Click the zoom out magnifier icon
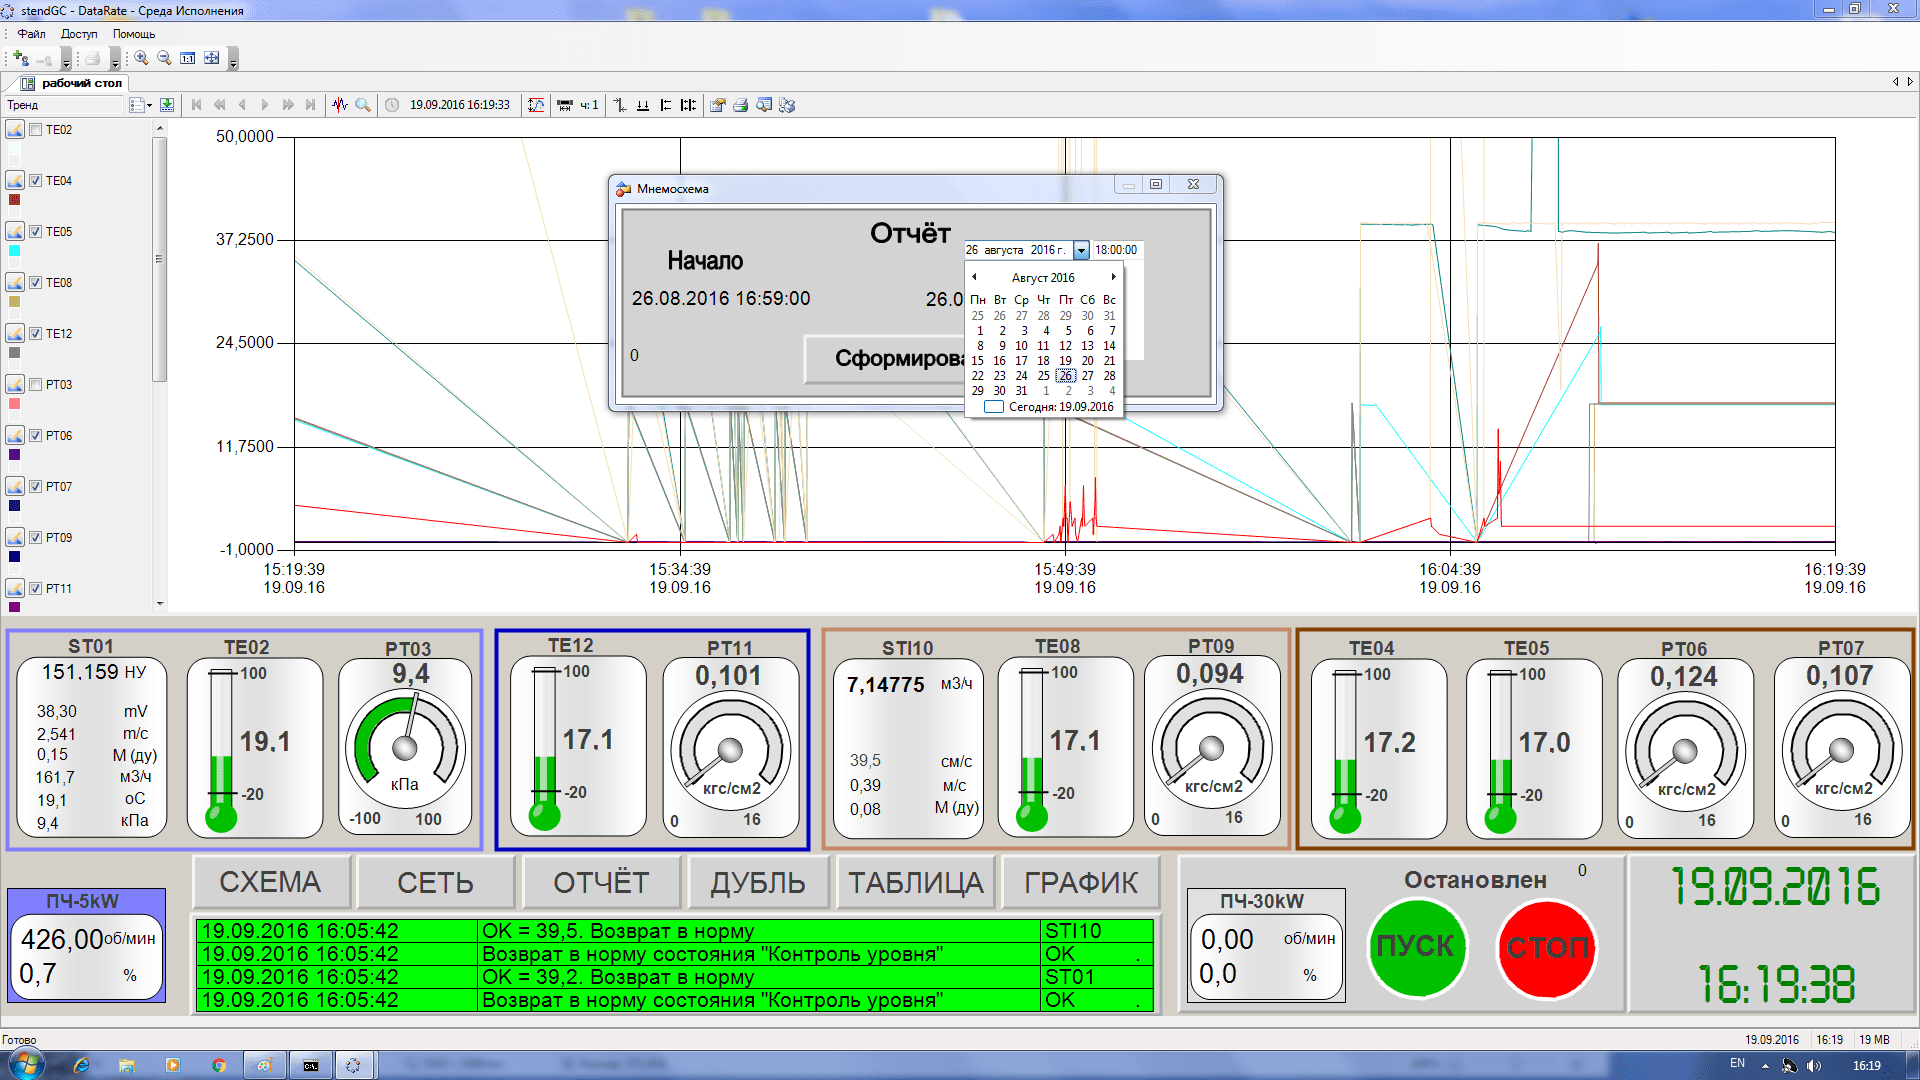This screenshot has width=1920, height=1080. click(164, 58)
